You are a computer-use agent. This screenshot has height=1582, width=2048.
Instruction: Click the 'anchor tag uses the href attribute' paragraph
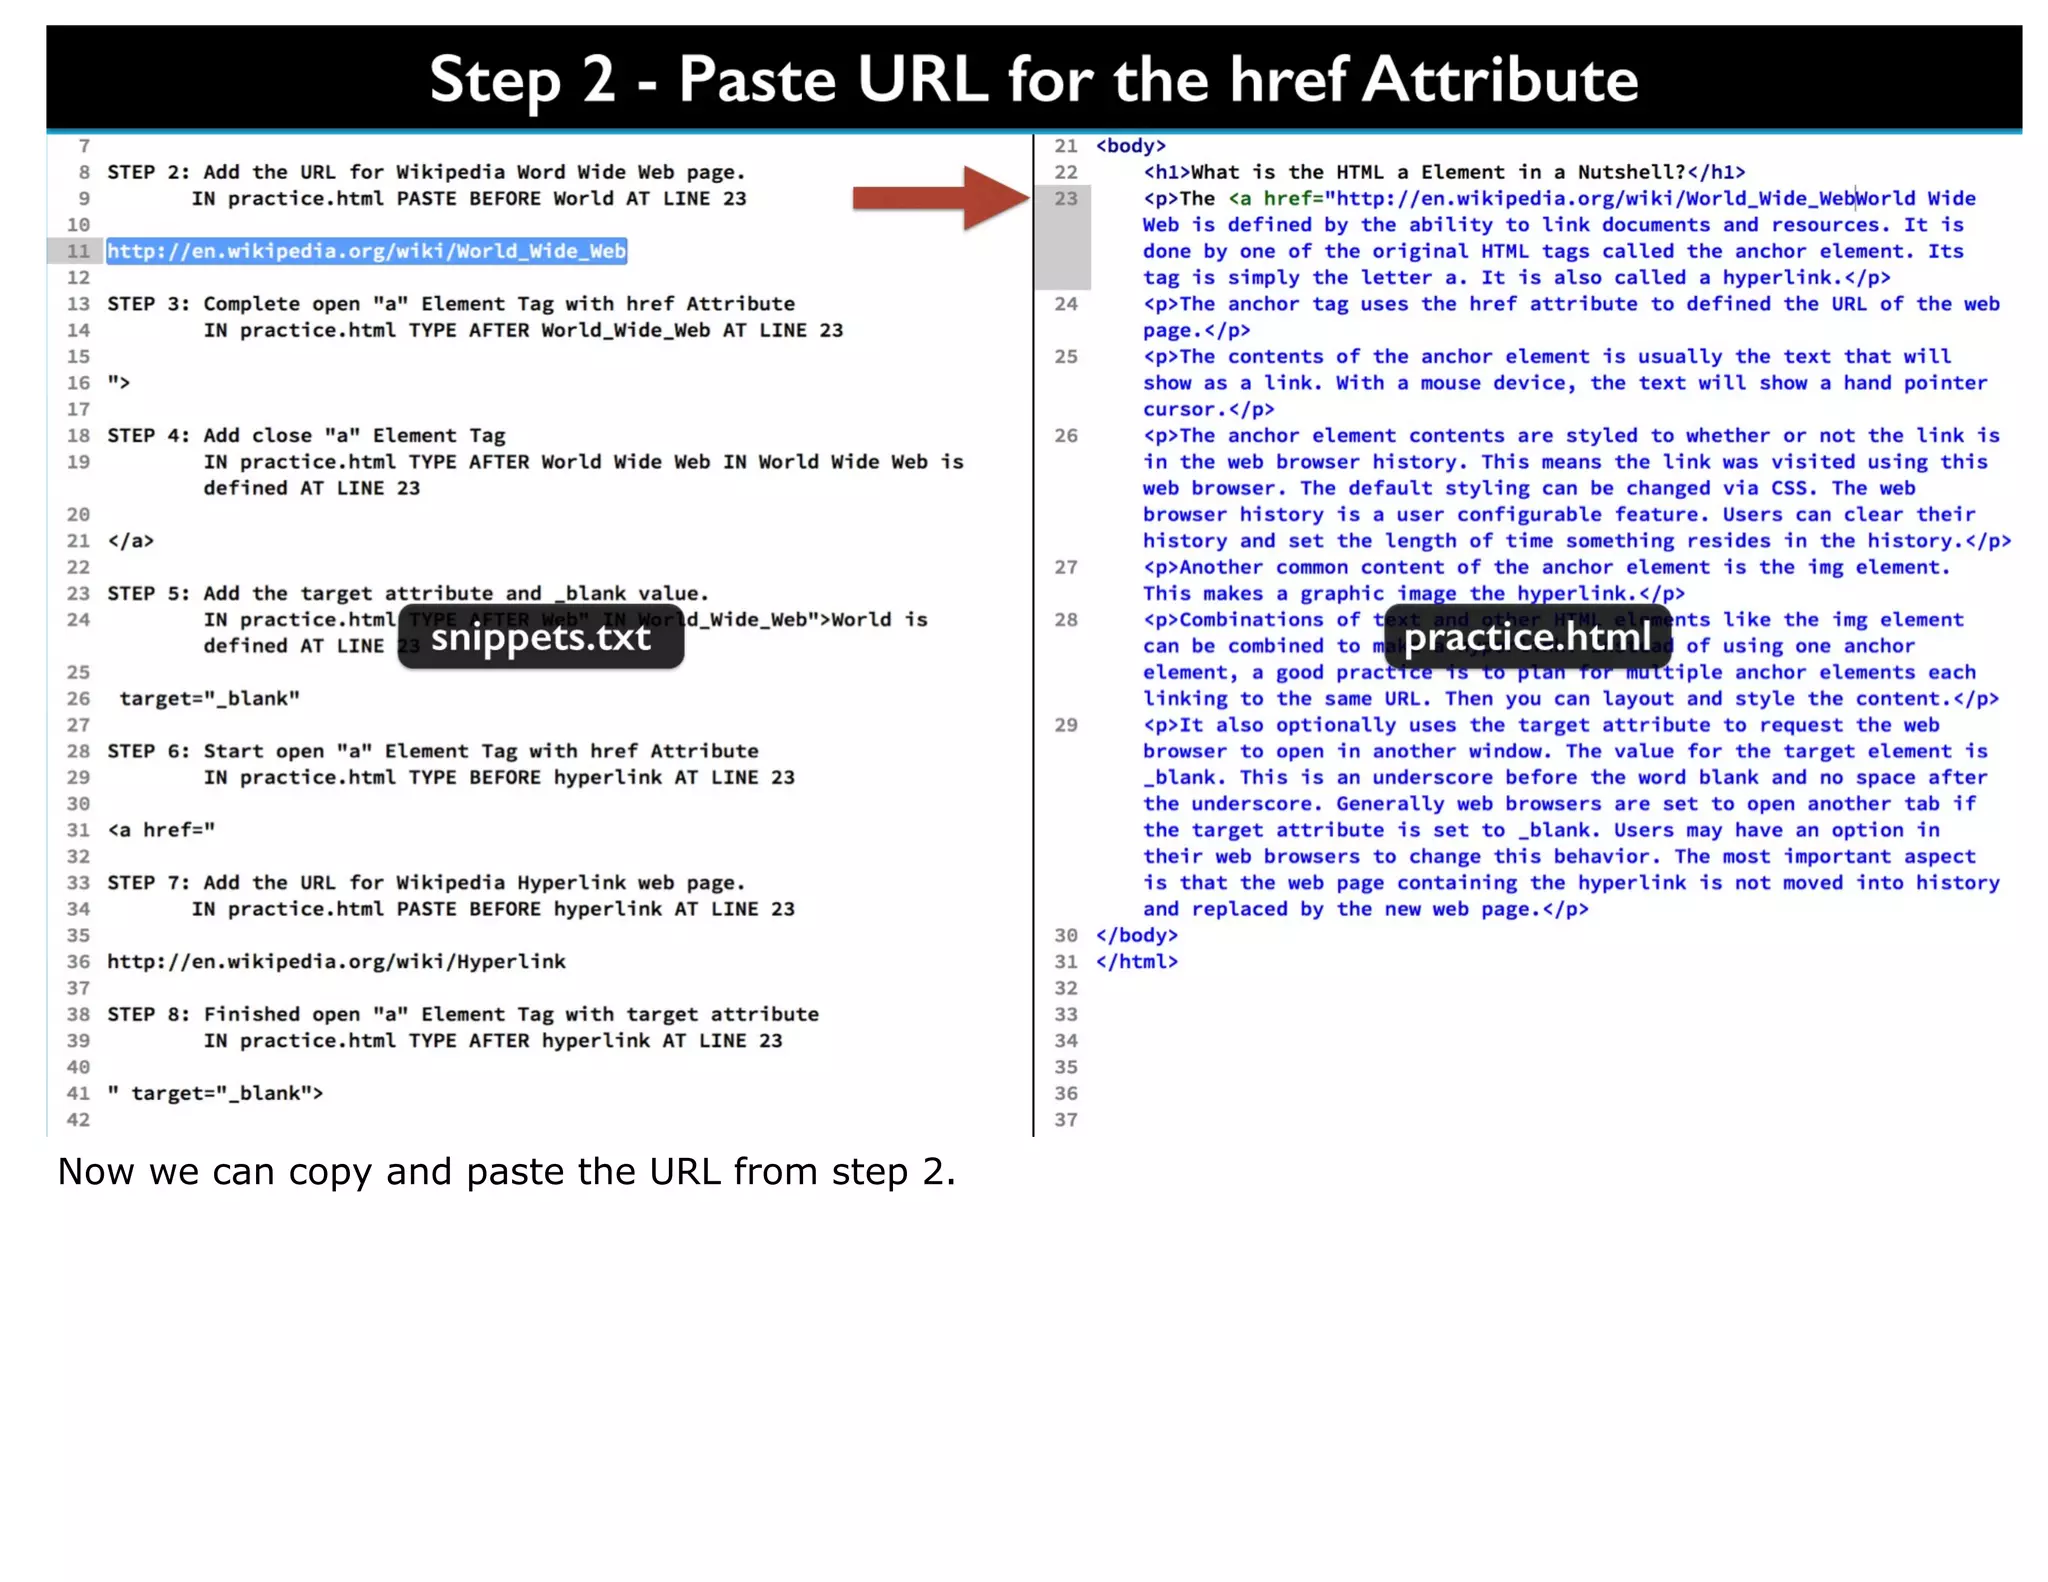pyautogui.click(x=1571, y=316)
